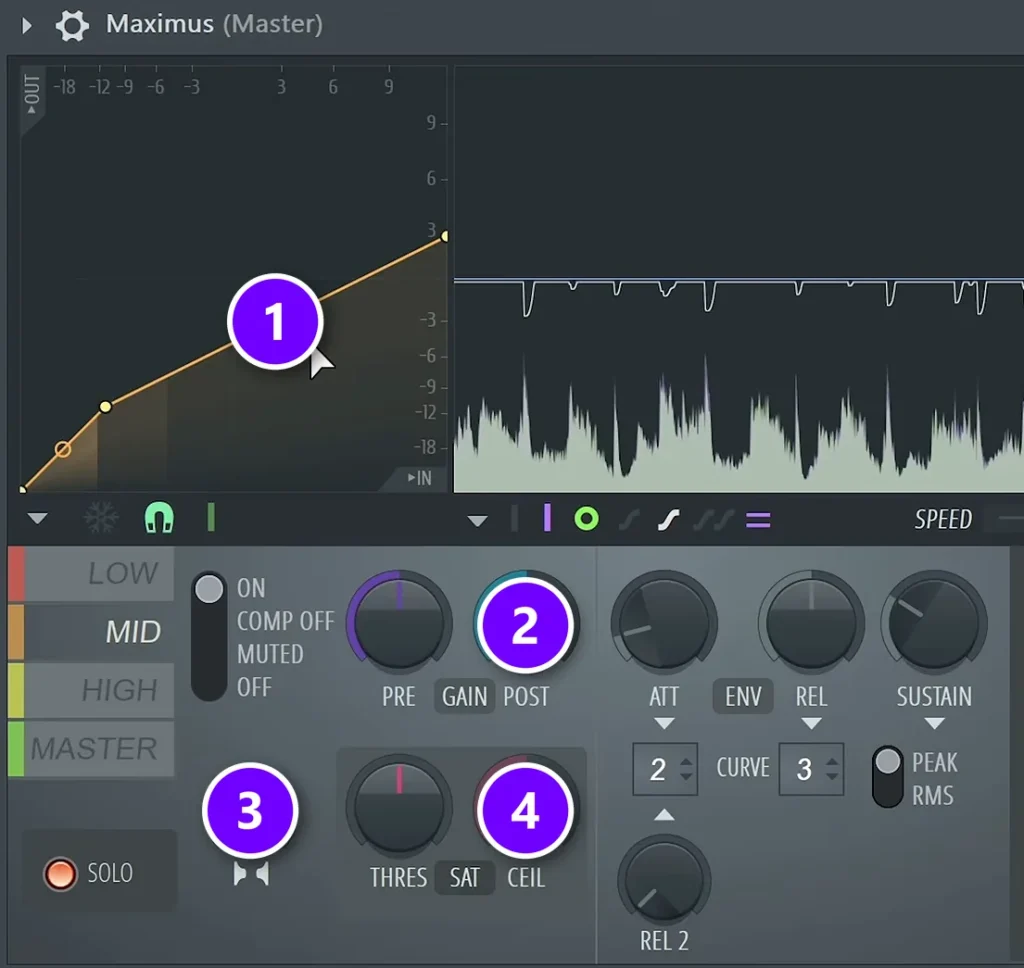Click the up arrow above REL 2
This screenshot has width=1024, height=968.
tap(664, 815)
